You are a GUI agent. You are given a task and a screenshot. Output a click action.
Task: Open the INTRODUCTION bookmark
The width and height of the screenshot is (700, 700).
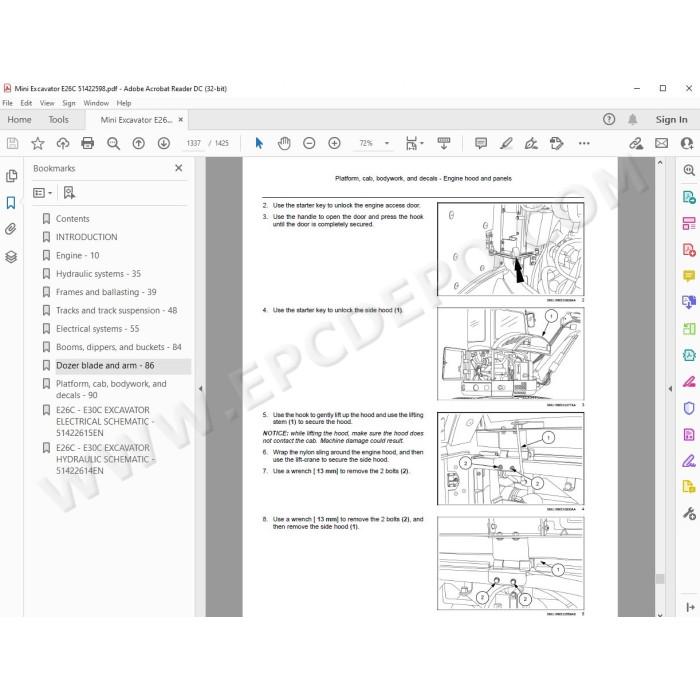click(x=87, y=237)
